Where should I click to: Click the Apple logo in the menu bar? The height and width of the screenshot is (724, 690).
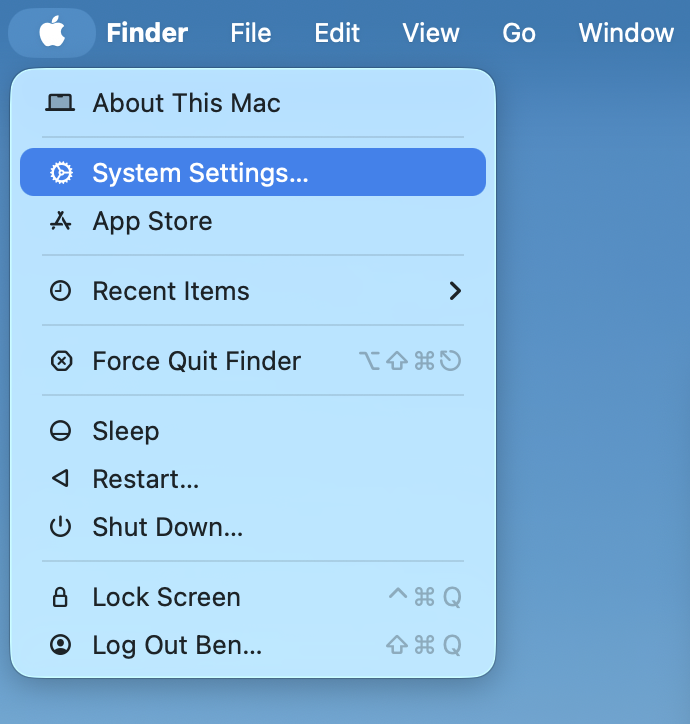click(x=52, y=33)
